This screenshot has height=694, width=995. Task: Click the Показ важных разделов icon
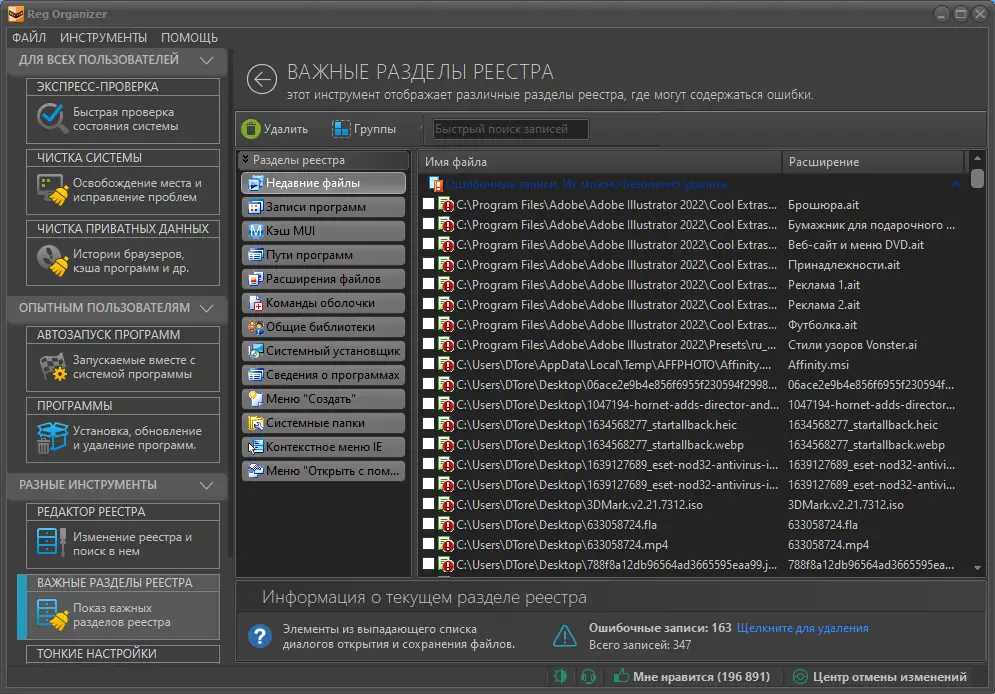tap(52, 615)
